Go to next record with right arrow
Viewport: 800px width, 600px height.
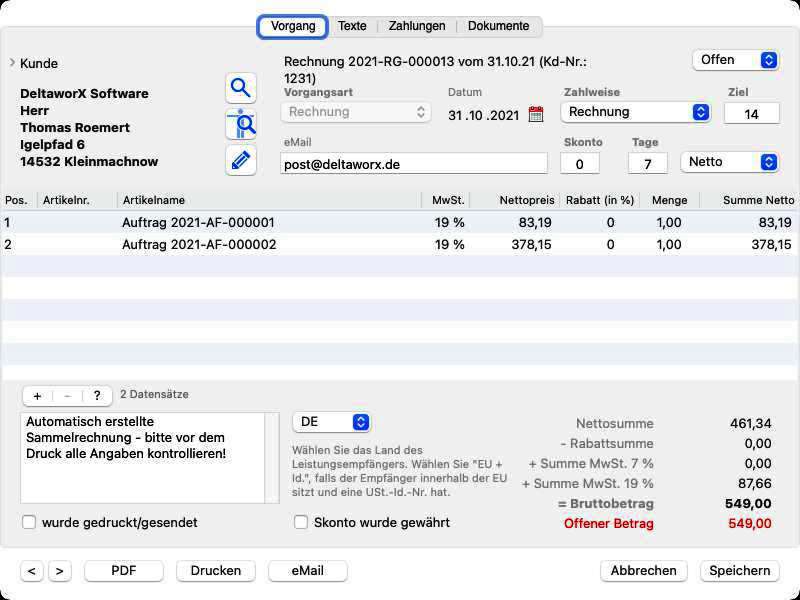click(59, 571)
